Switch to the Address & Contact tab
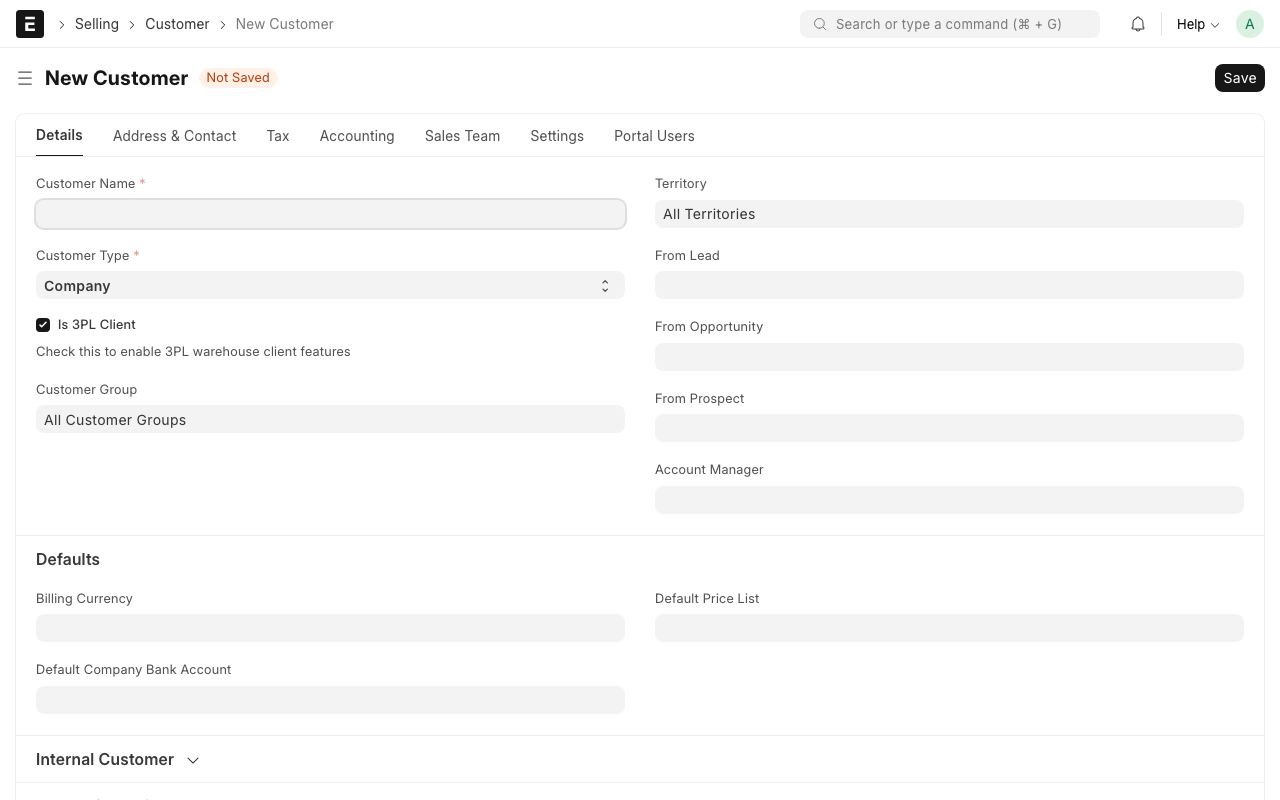This screenshot has height=800, width=1280. [x=174, y=136]
